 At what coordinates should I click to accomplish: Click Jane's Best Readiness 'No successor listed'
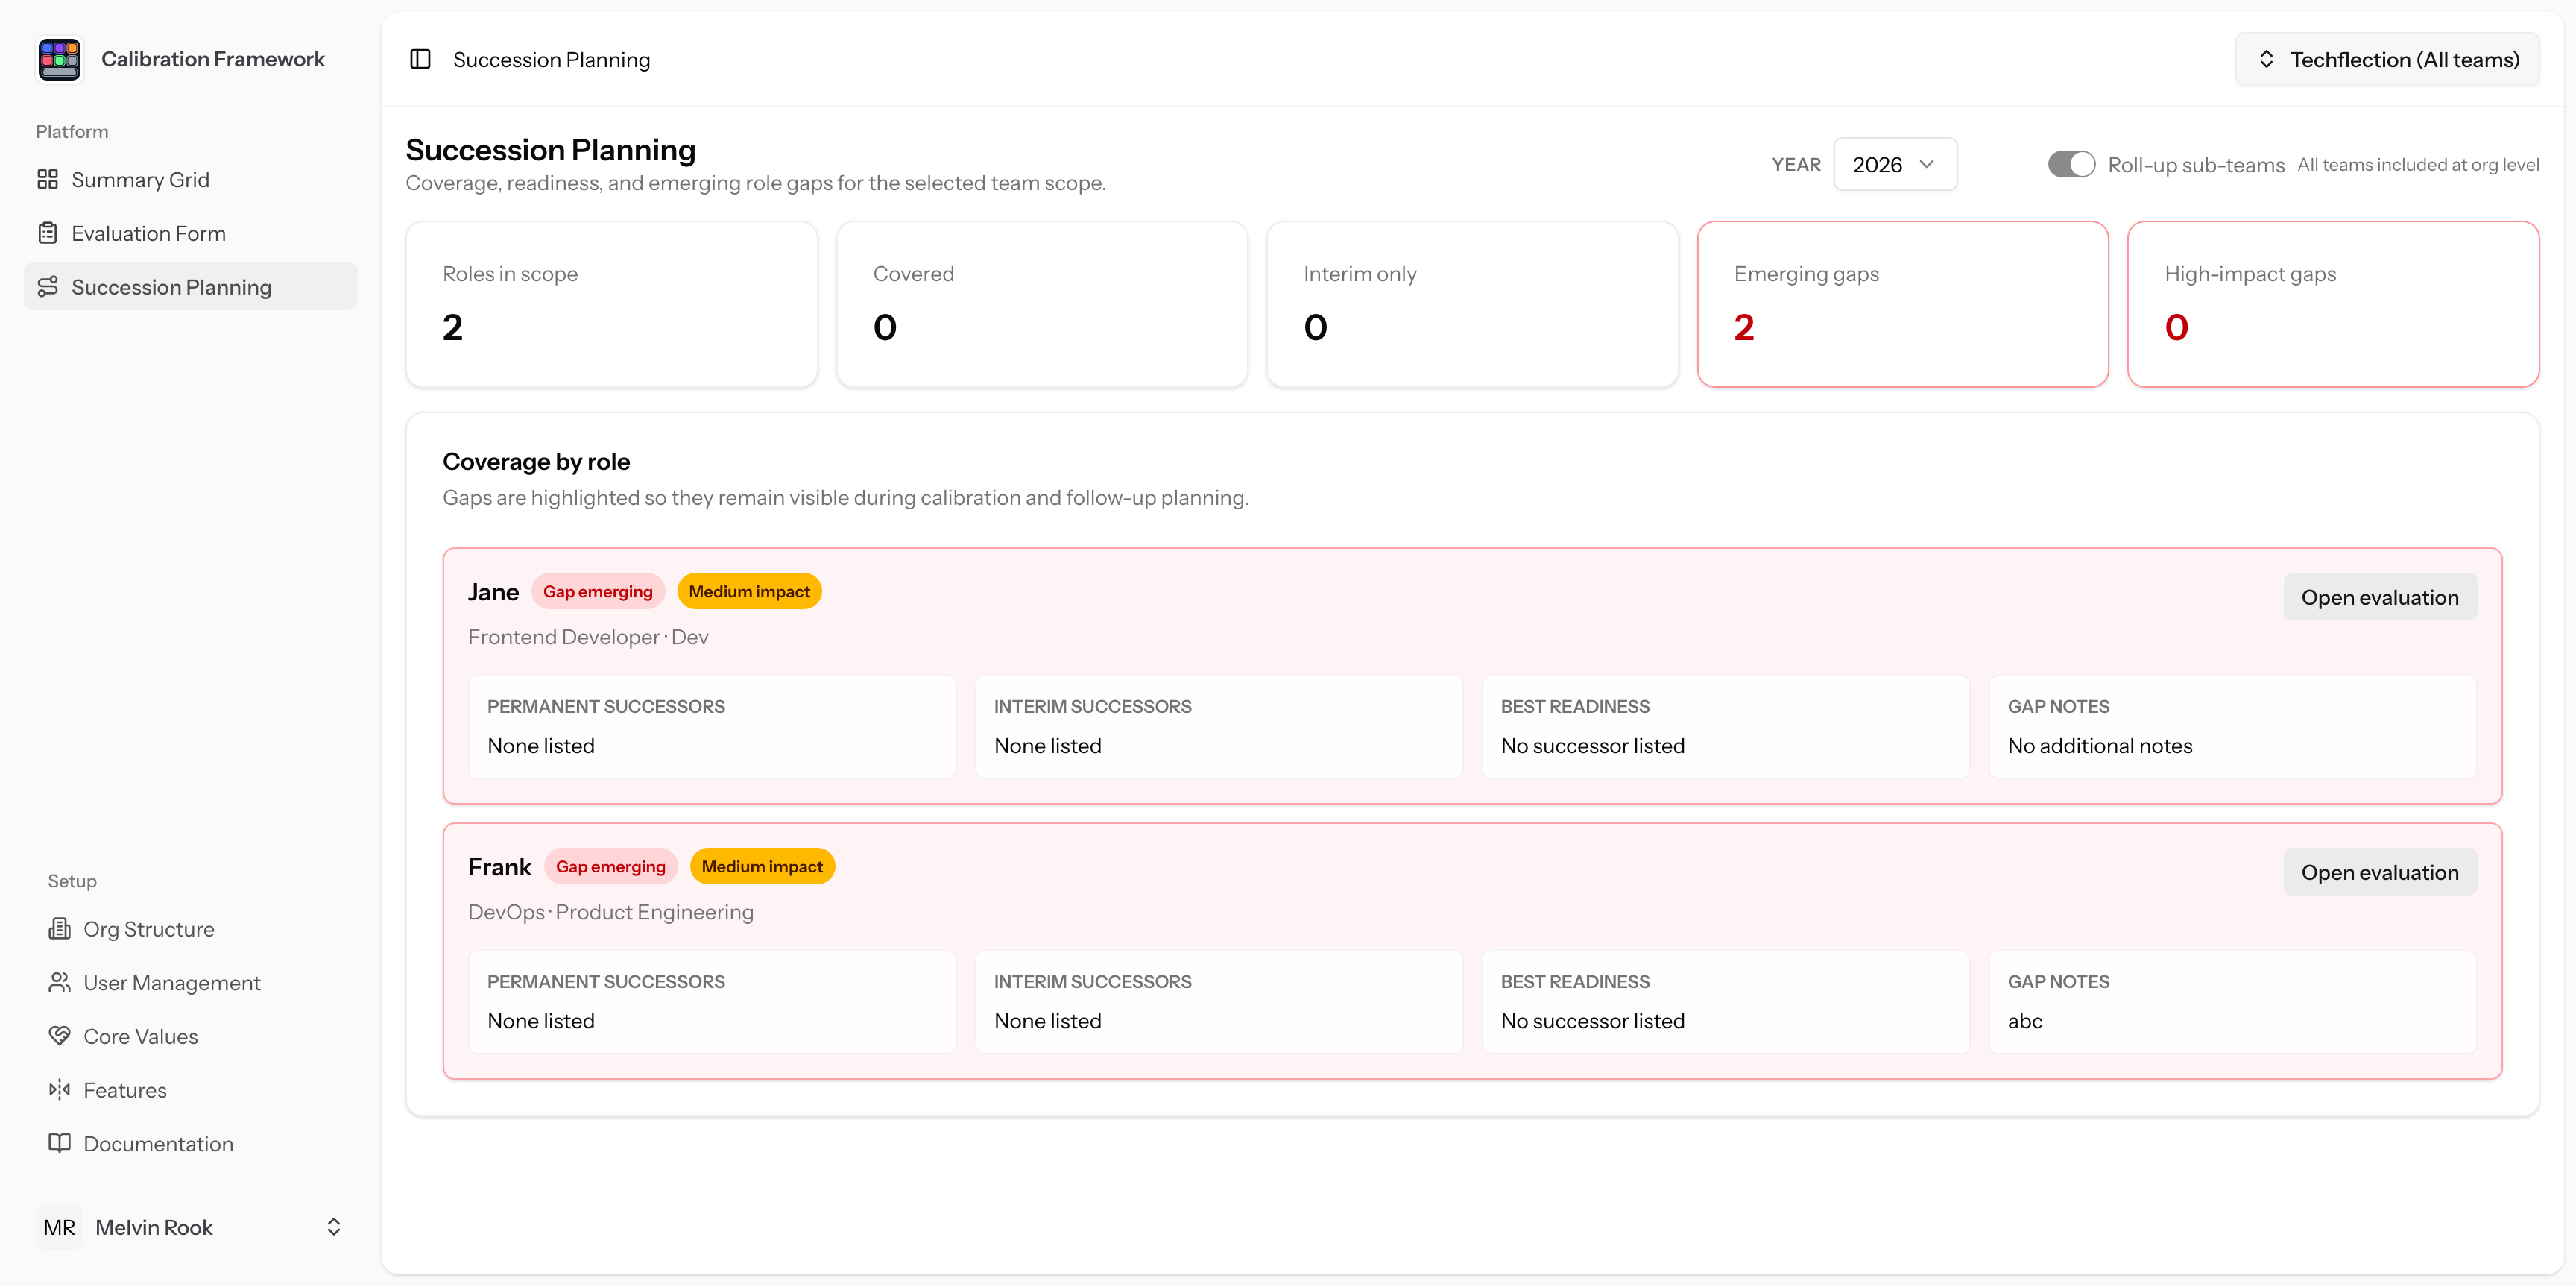(x=1593, y=746)
